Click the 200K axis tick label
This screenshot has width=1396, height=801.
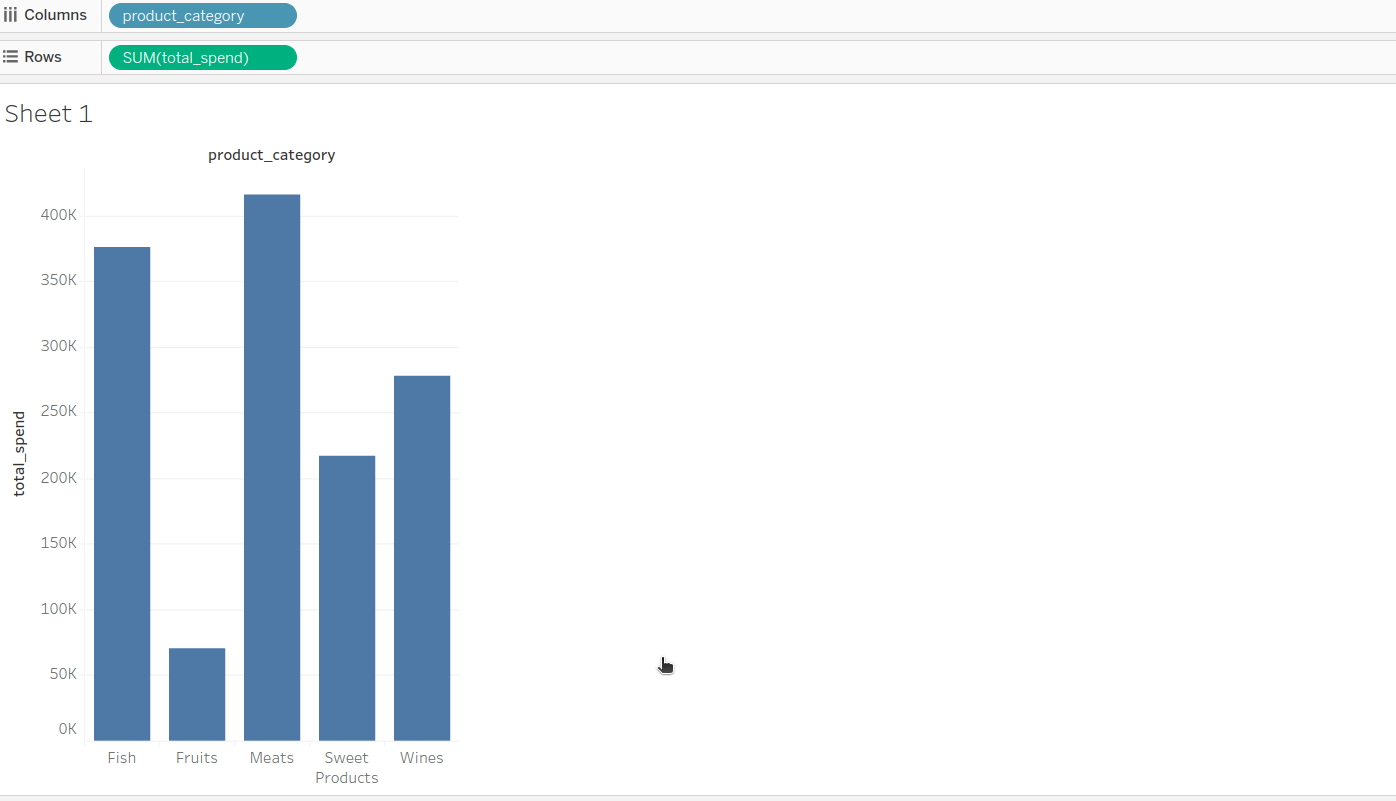point(59,477)
